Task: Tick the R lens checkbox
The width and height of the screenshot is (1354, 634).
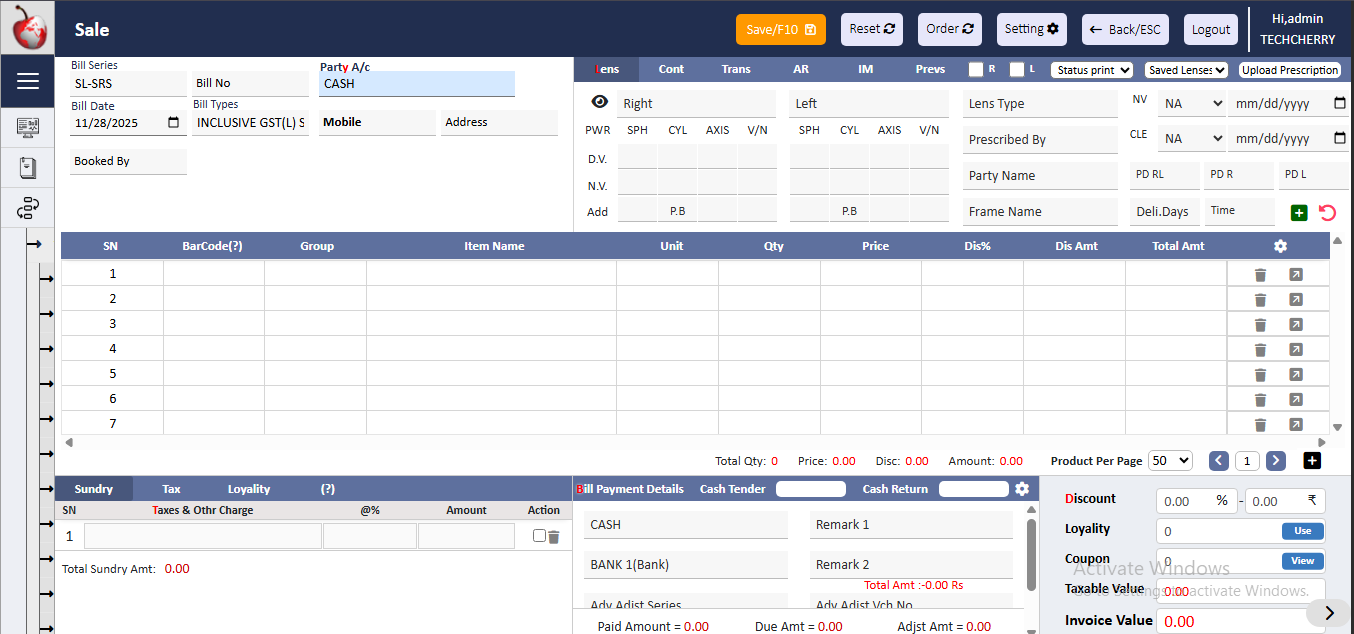Action: point(976,70)
